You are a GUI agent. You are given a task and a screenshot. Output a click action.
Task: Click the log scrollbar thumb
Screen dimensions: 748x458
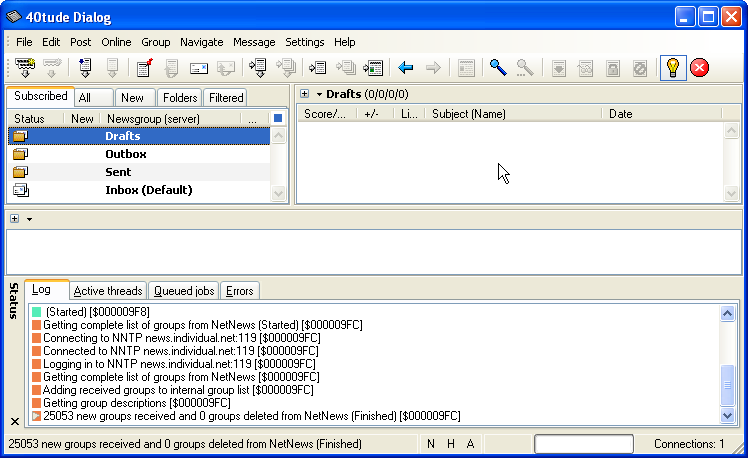tap(727, 385)
